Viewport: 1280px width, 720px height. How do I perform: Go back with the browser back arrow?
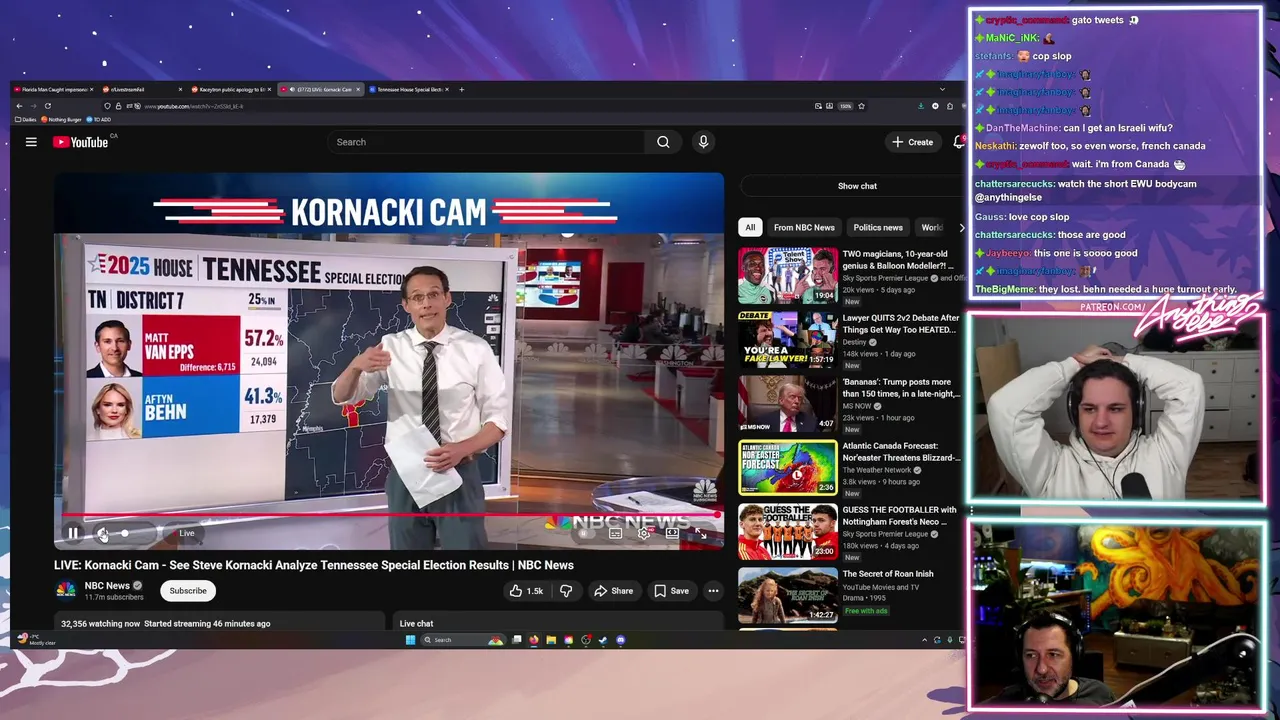19,106
